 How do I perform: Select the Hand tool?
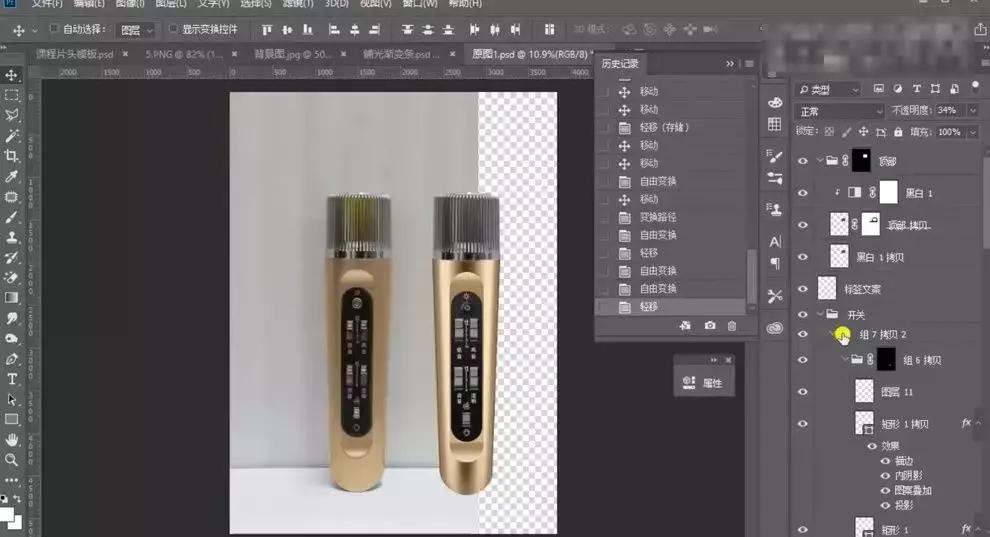(11, 439)
